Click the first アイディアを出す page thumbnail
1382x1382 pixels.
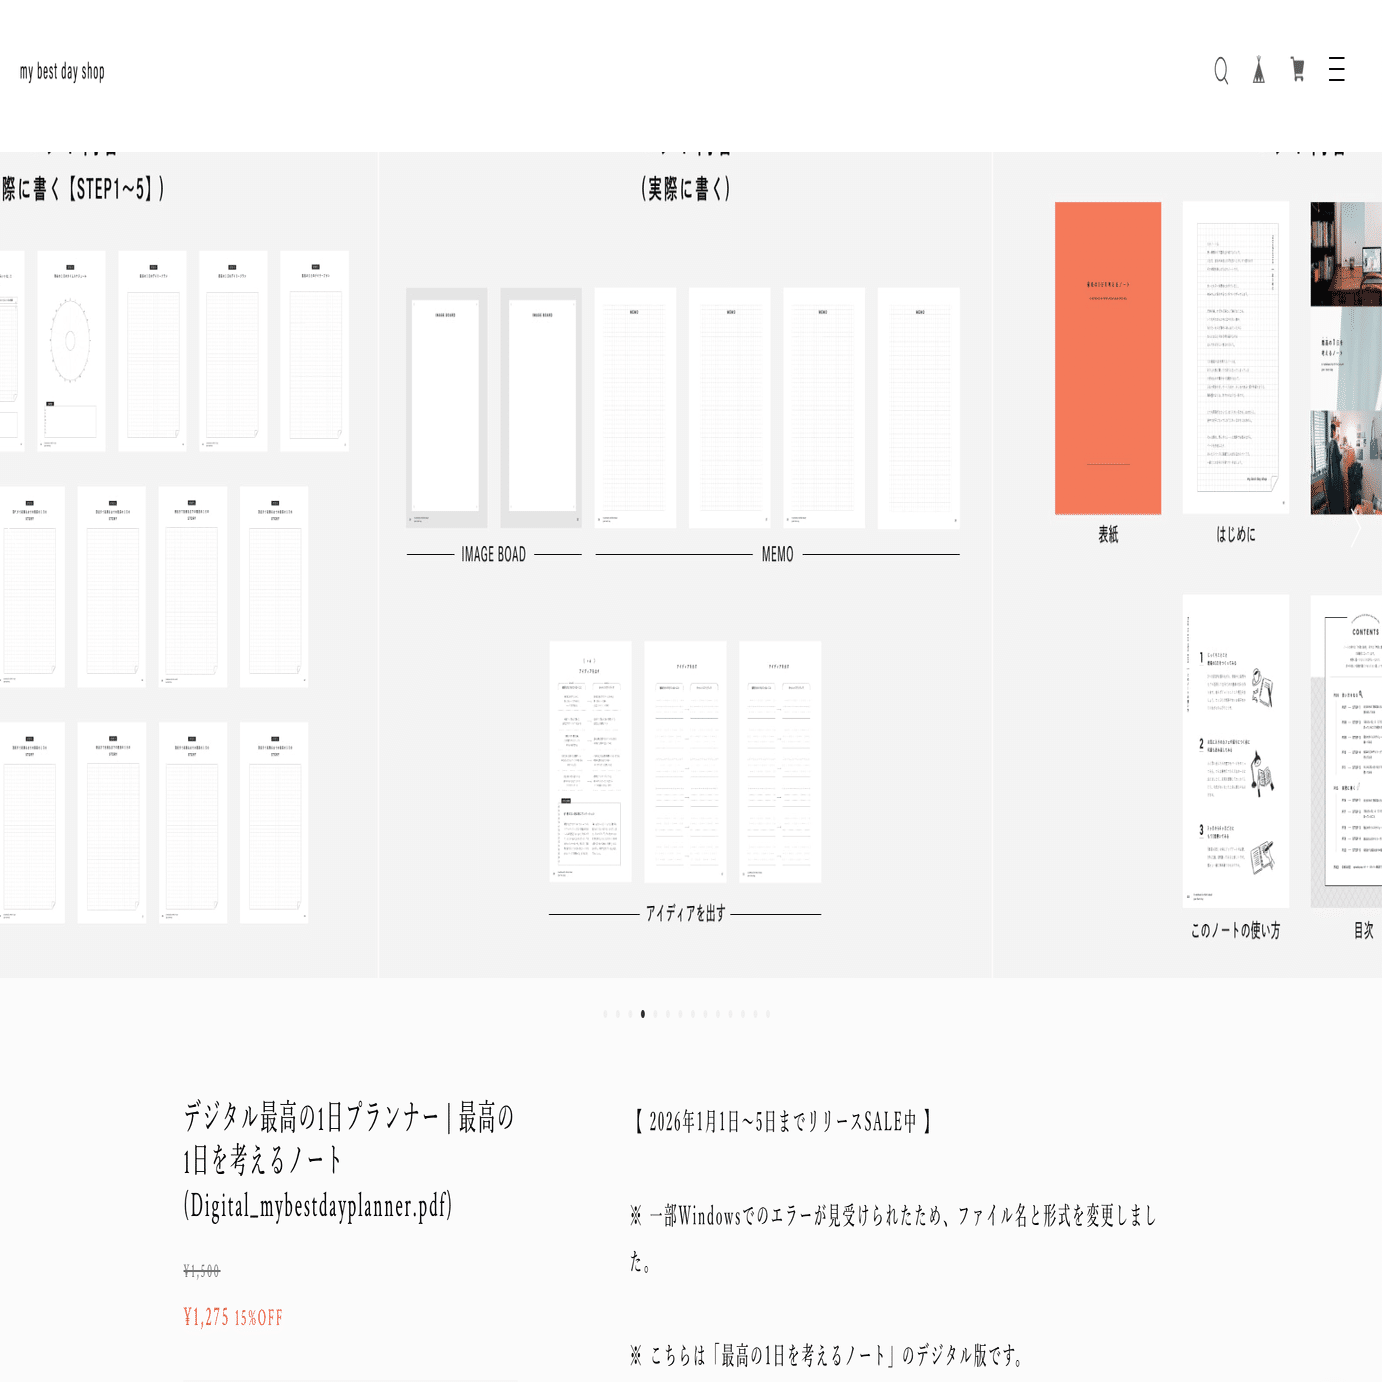click(x=591, y=762)
